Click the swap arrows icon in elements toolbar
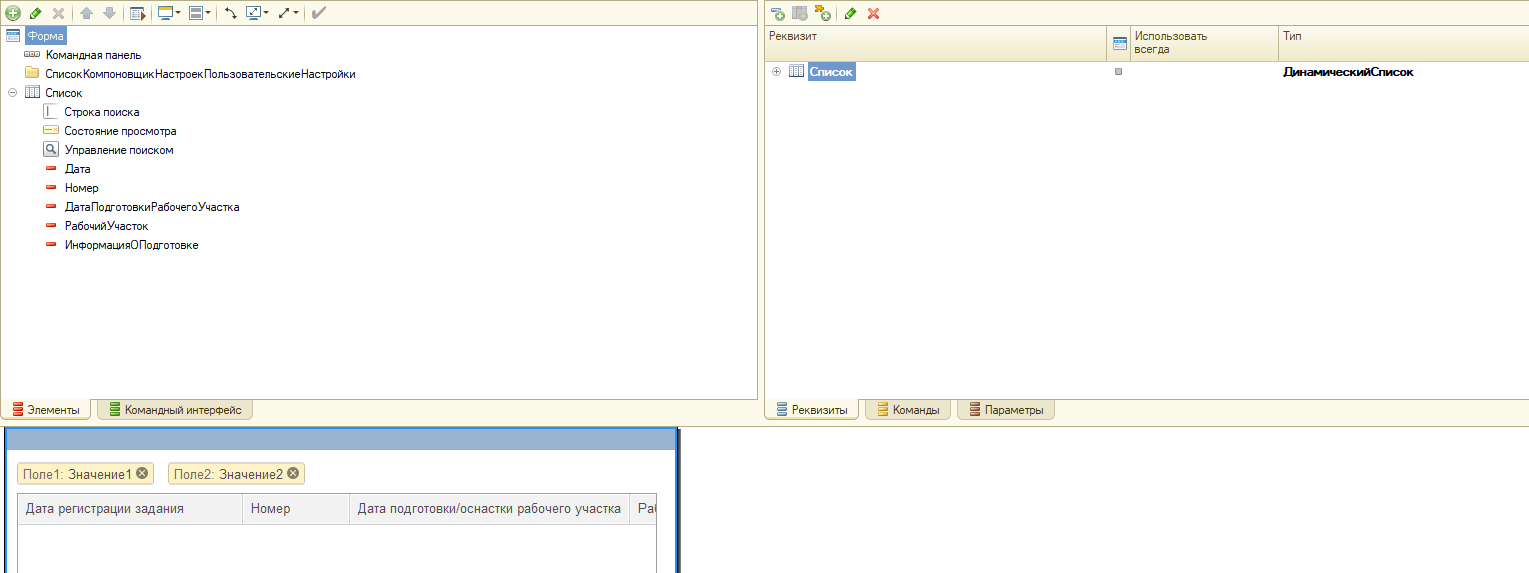Image resolution: width=1529 pixels, height=573 pixels. 230,13
